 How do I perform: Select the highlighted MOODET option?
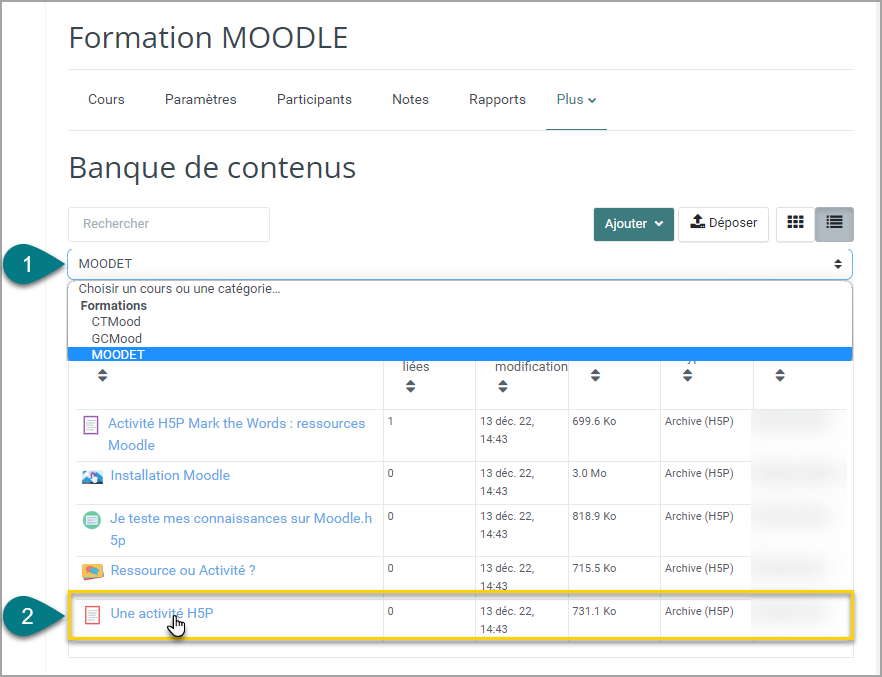point(460,354)
